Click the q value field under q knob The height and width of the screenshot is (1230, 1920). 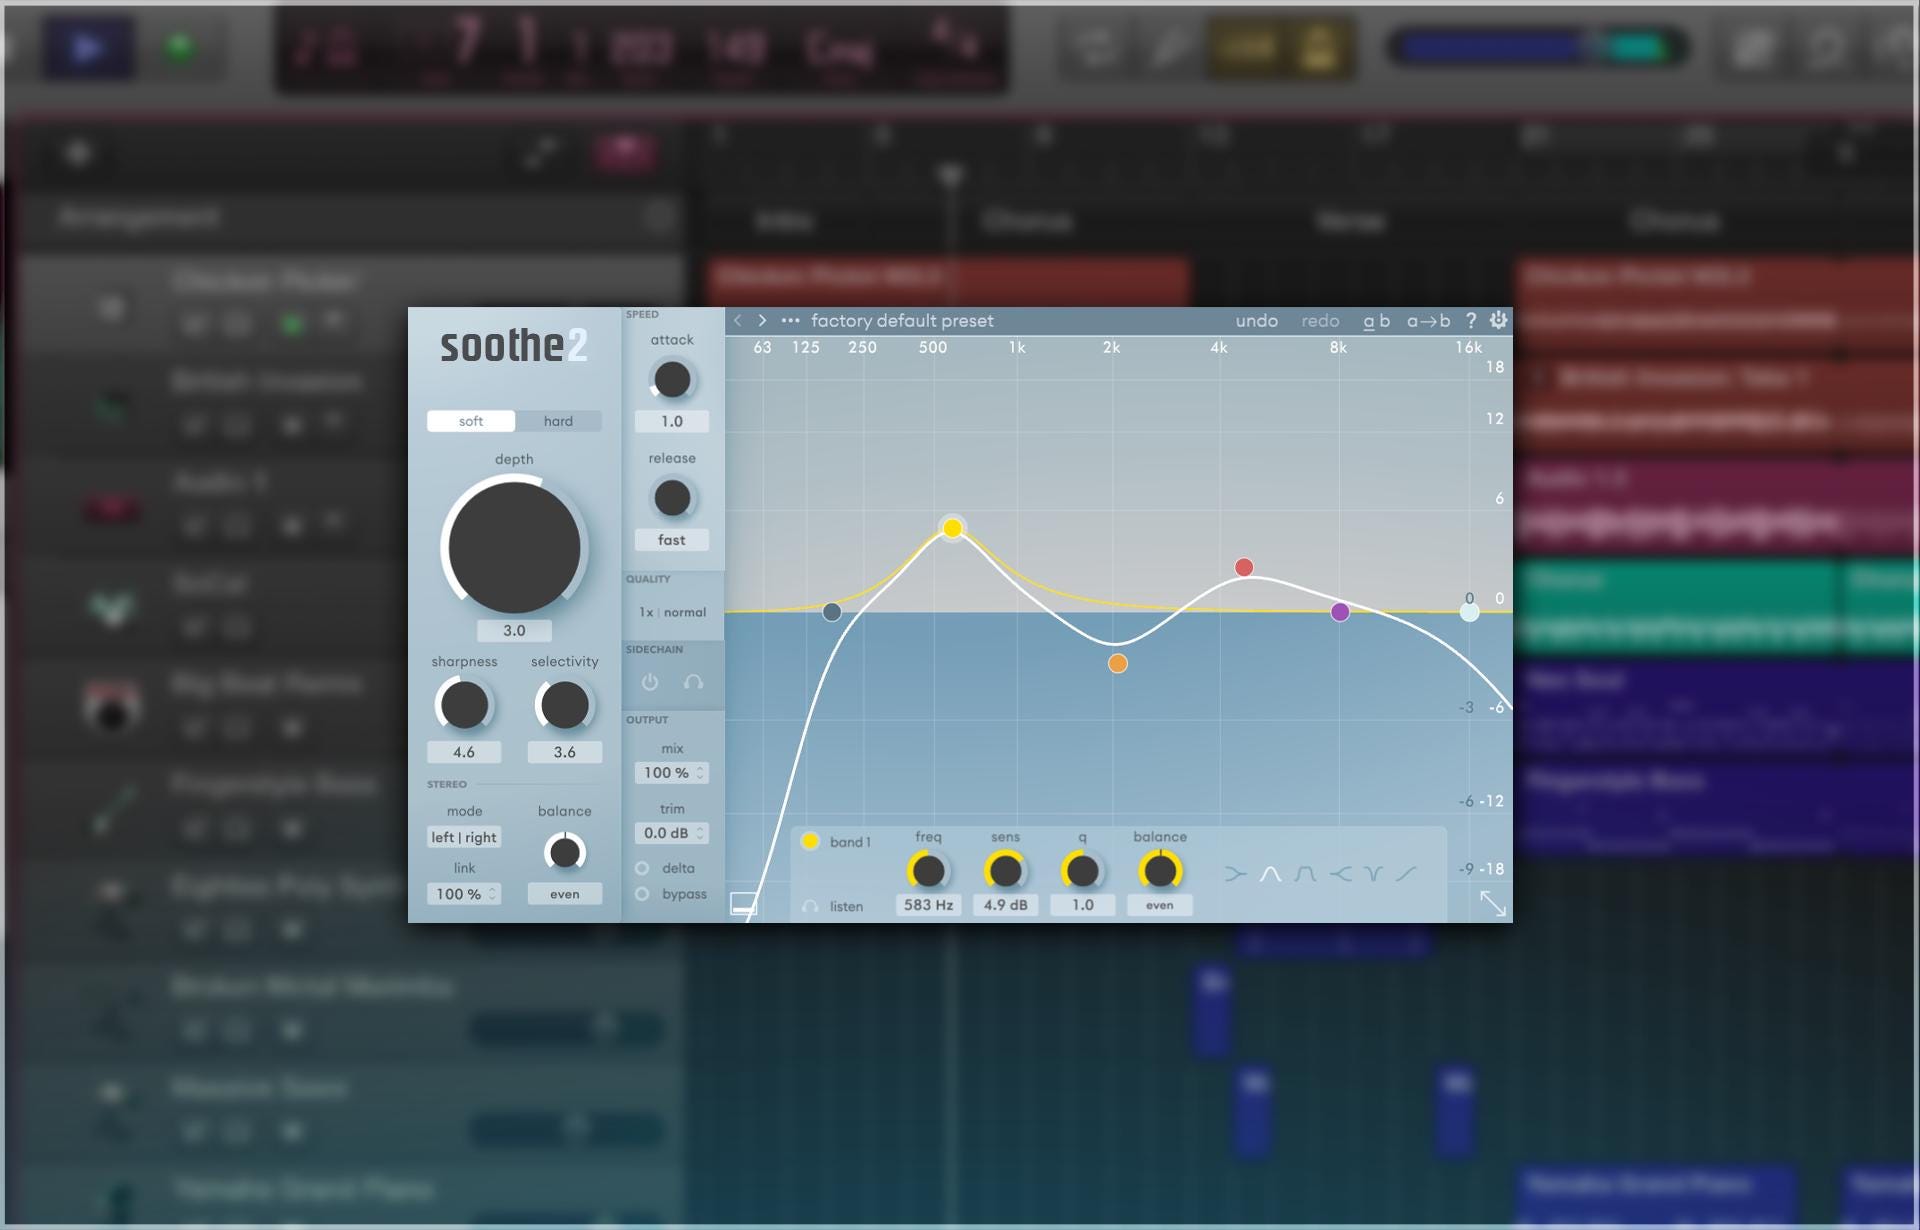1082,905
